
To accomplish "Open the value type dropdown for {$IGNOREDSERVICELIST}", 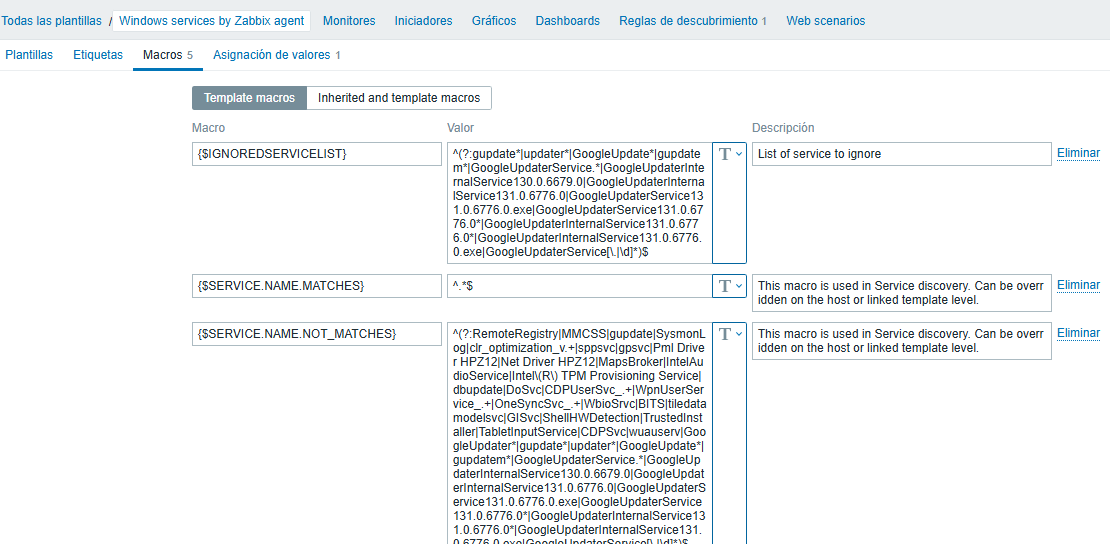I will click(x=729, y=203).
